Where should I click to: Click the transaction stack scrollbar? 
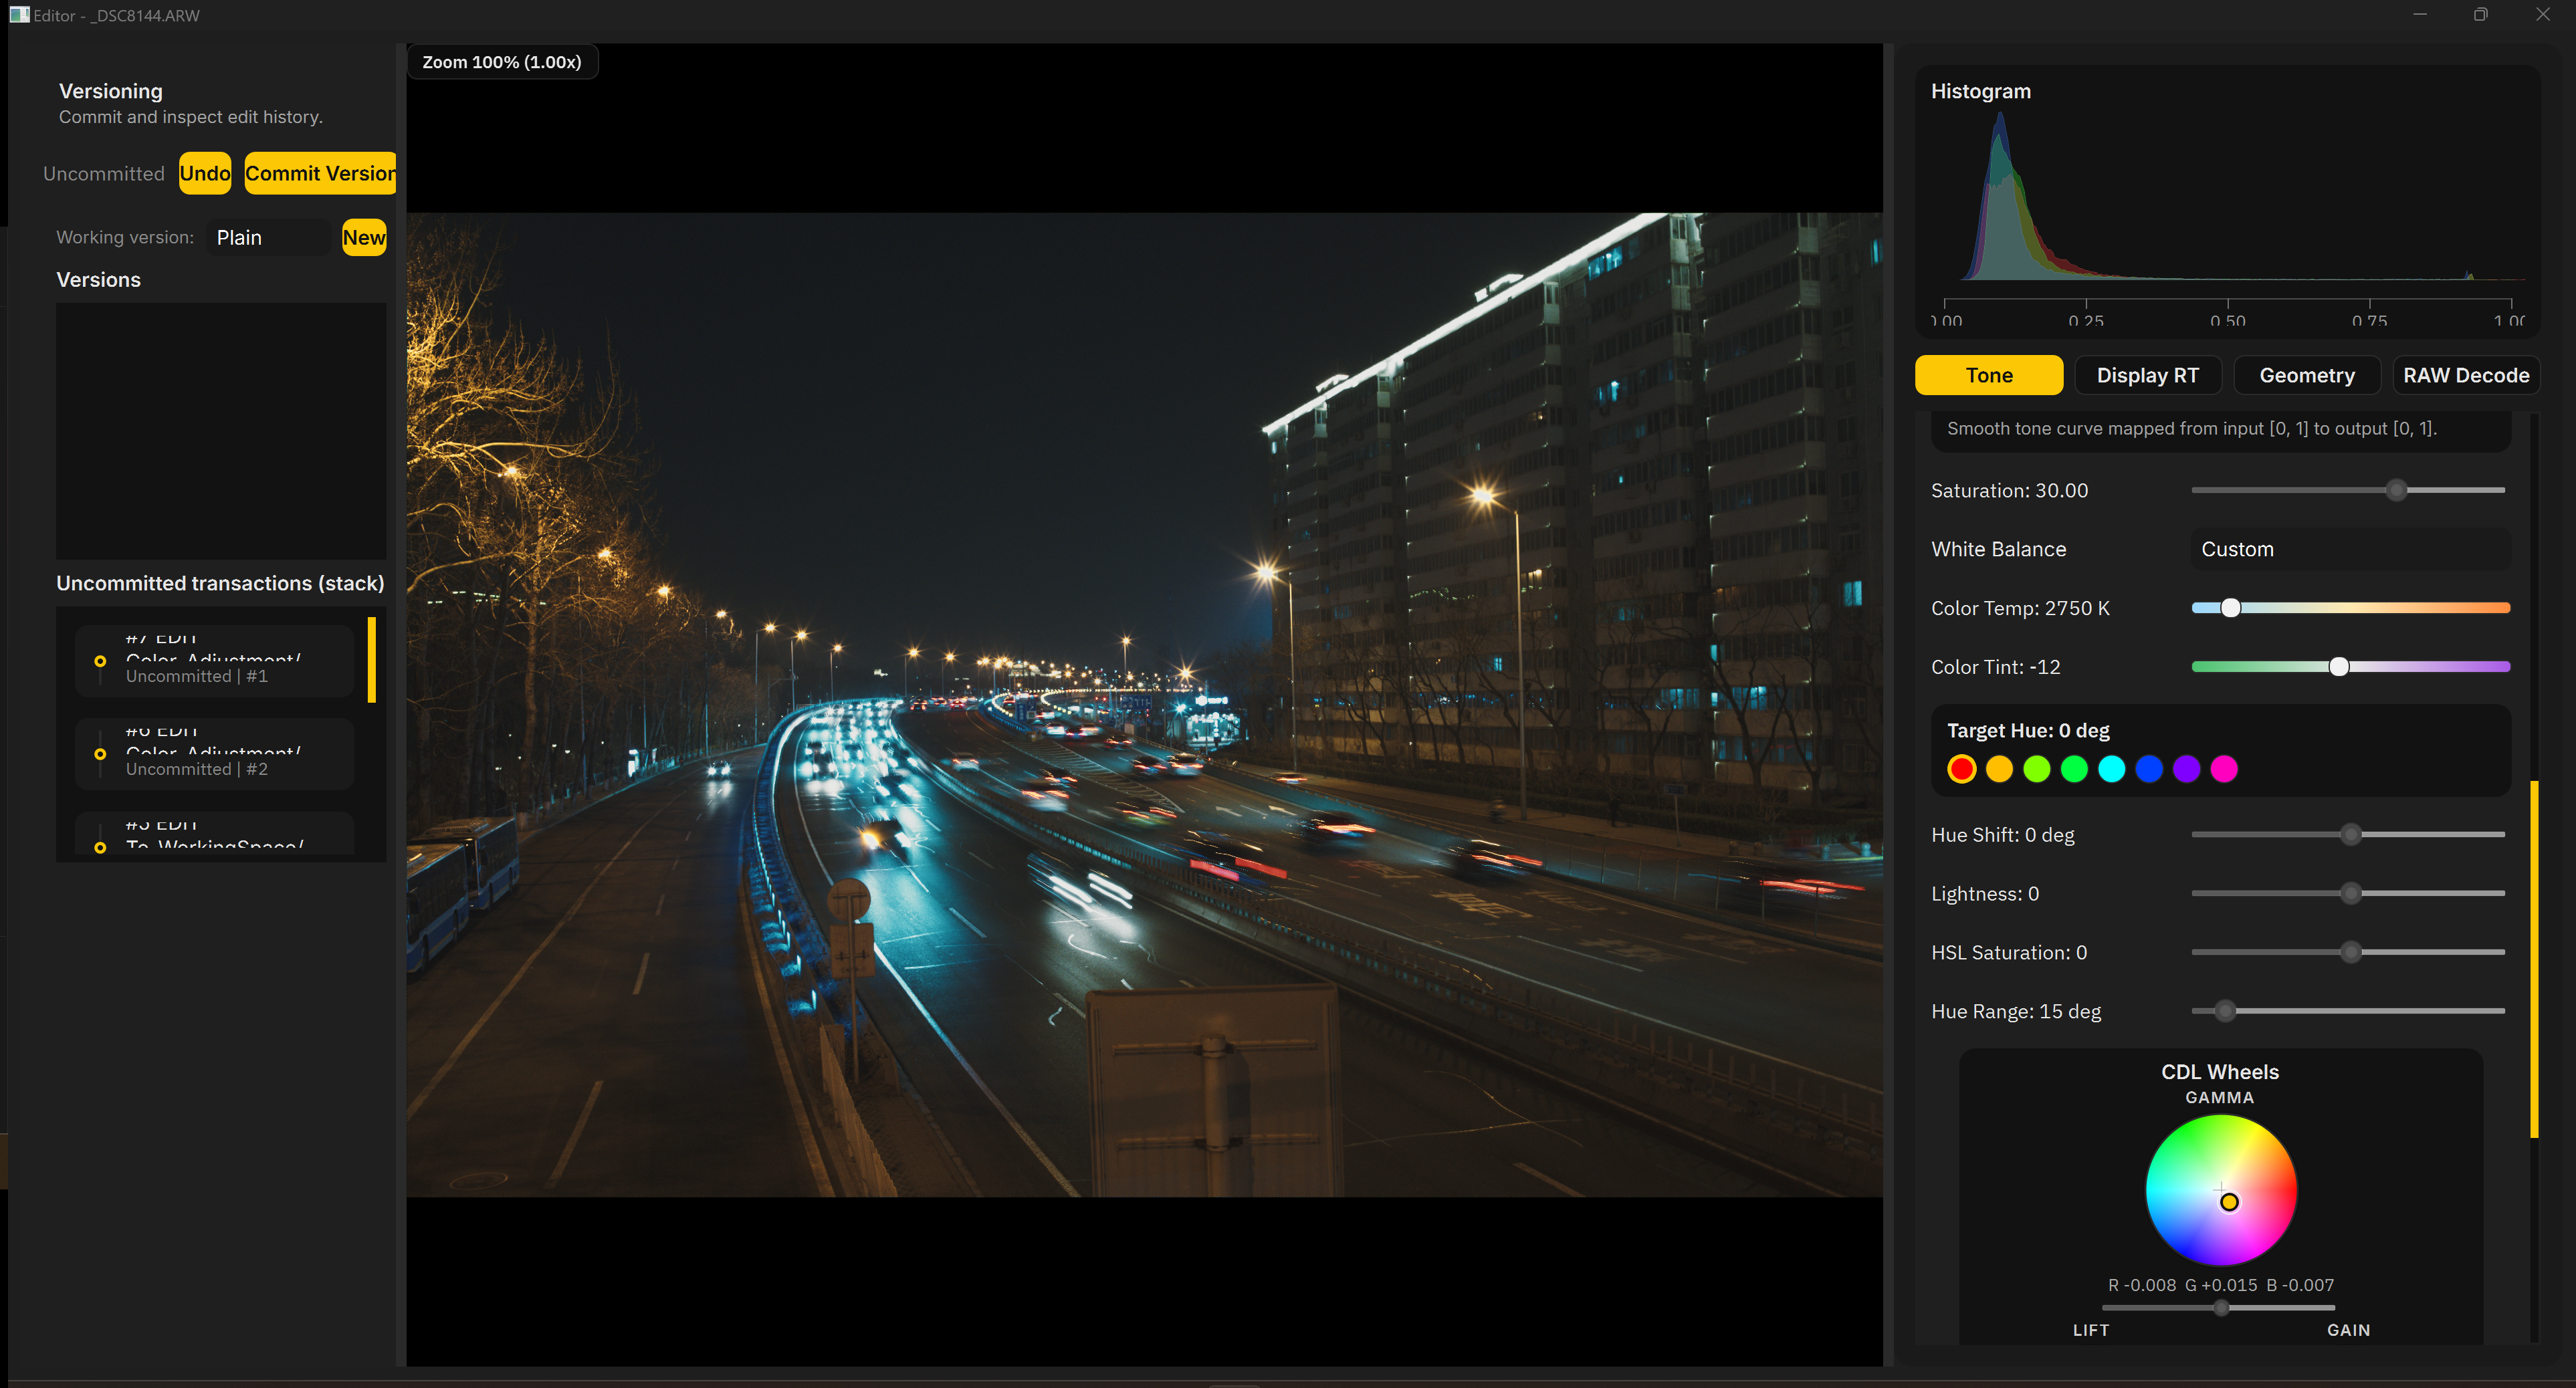coord(371,660)
